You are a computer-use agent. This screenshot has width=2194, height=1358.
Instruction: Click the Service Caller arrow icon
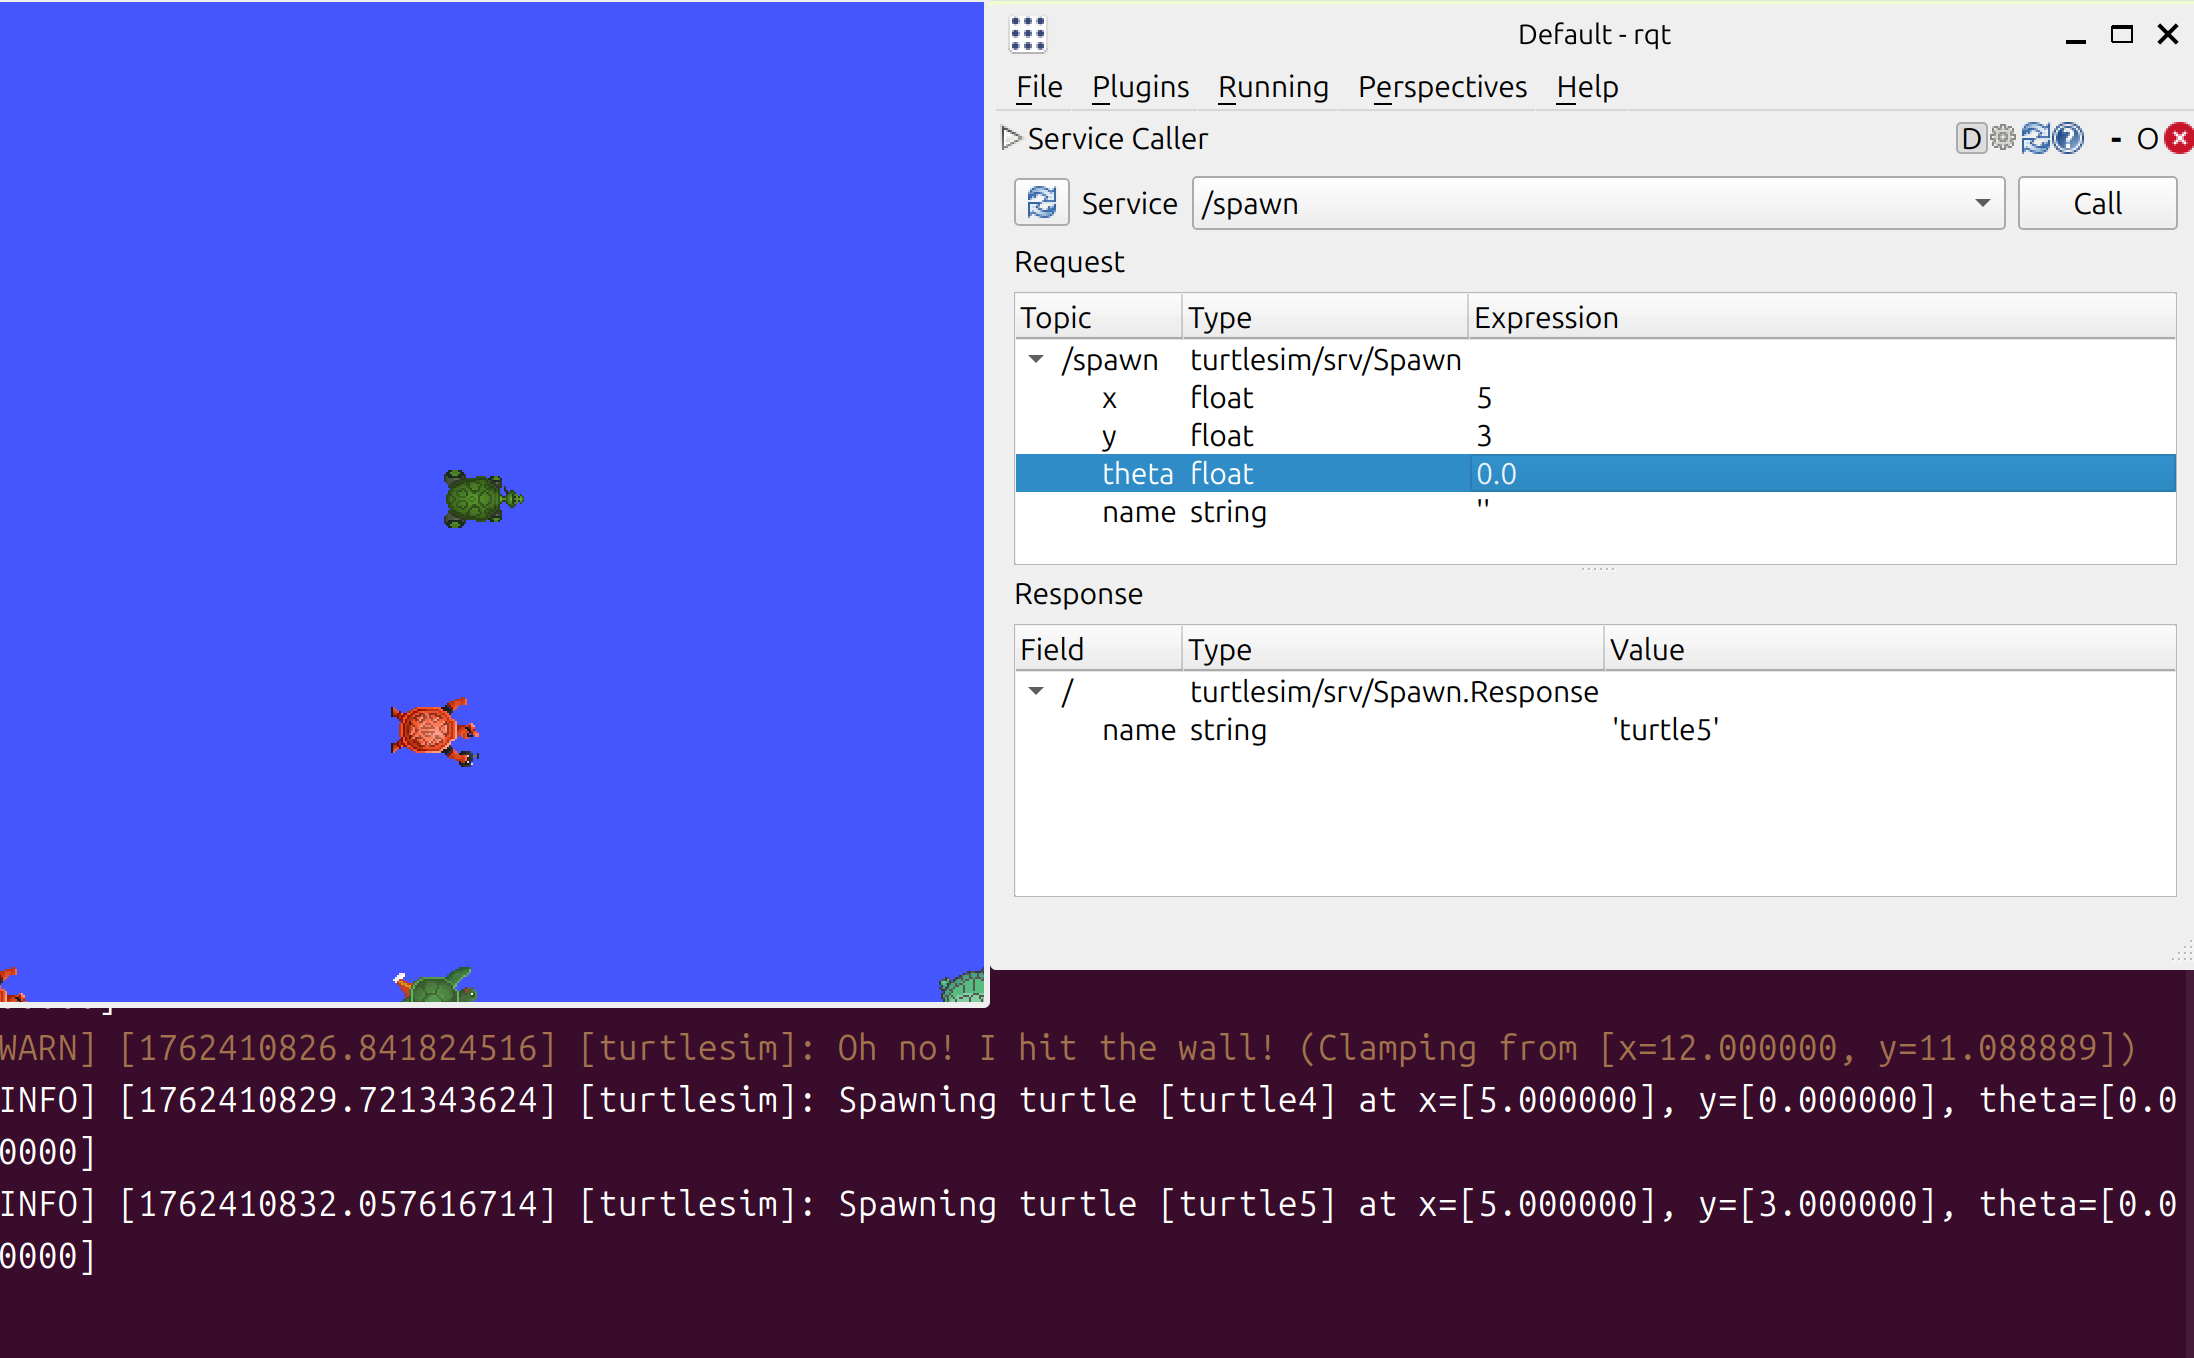click(1011, 138)
